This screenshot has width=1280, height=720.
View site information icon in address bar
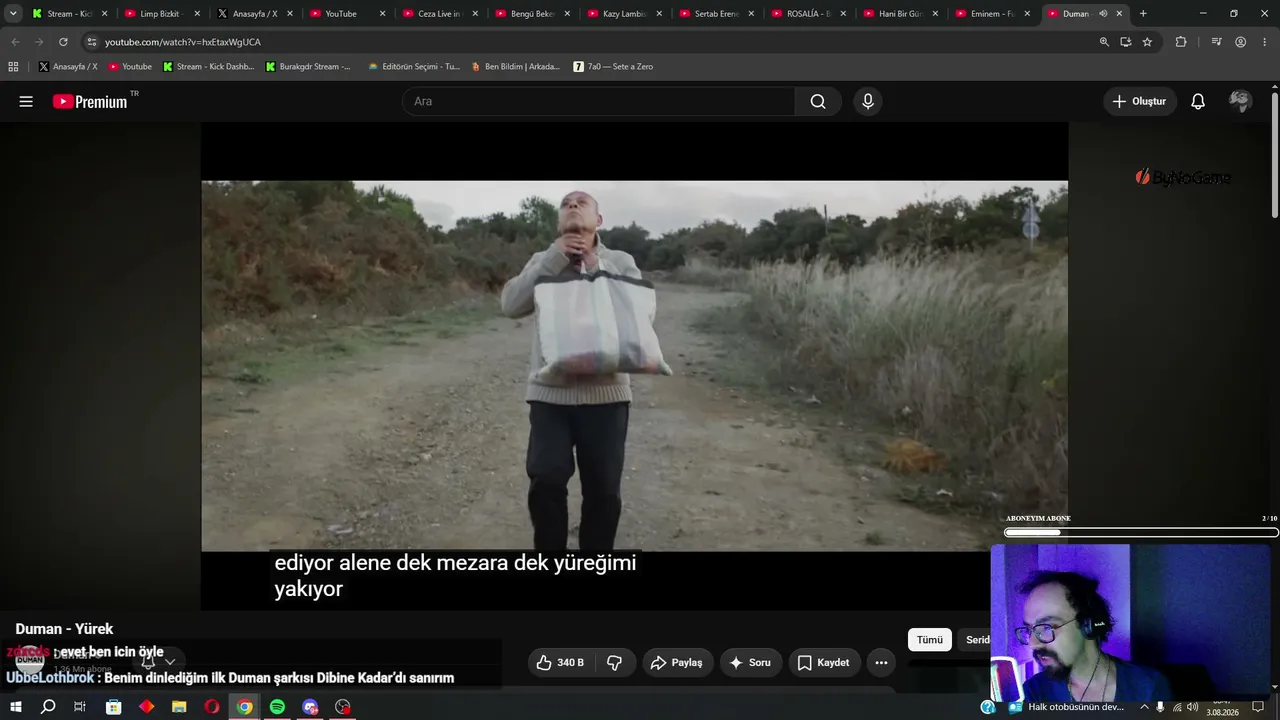91,42
